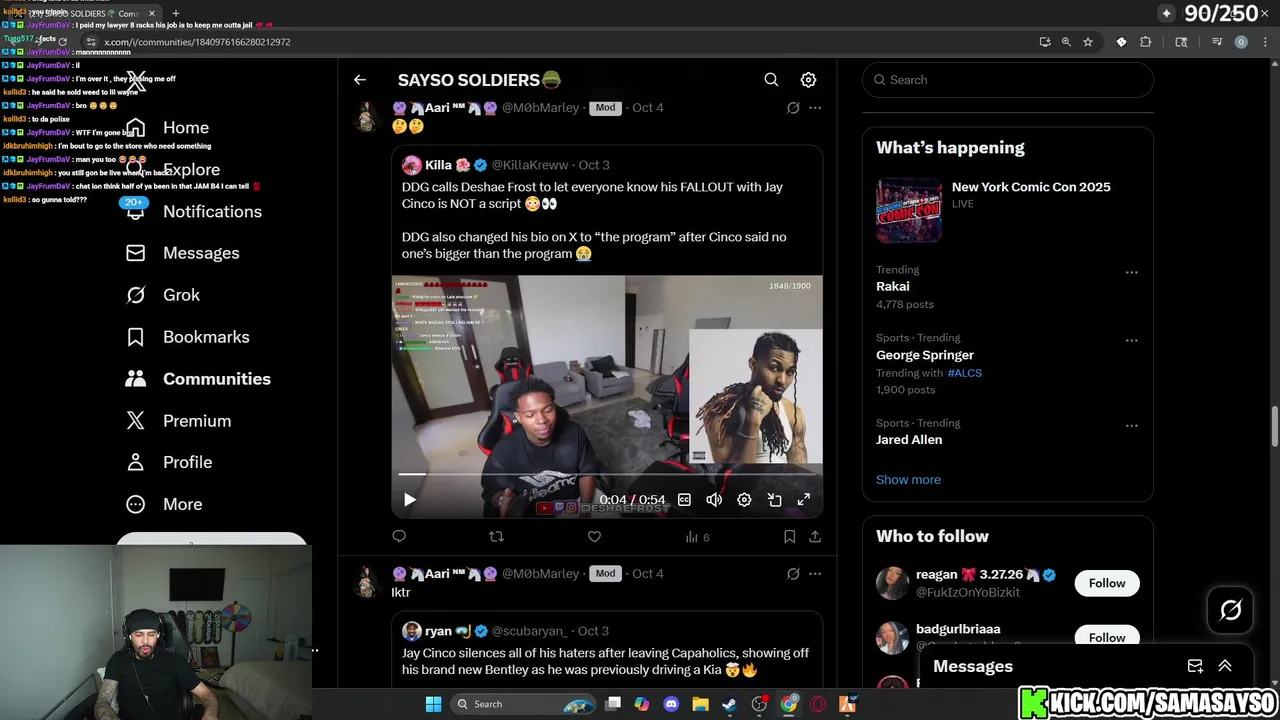The height and width of the screenshot is (720, 1280).
Task: Open Chrome three-dot menu
Action: [1264, 42]
